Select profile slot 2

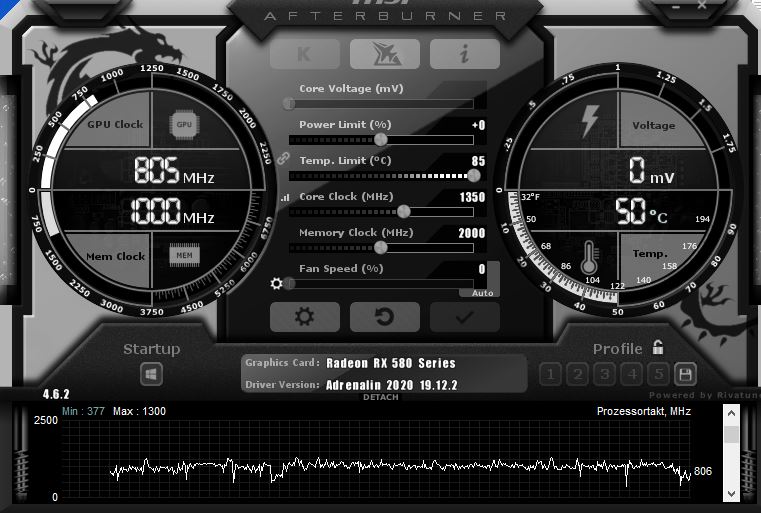578,374
